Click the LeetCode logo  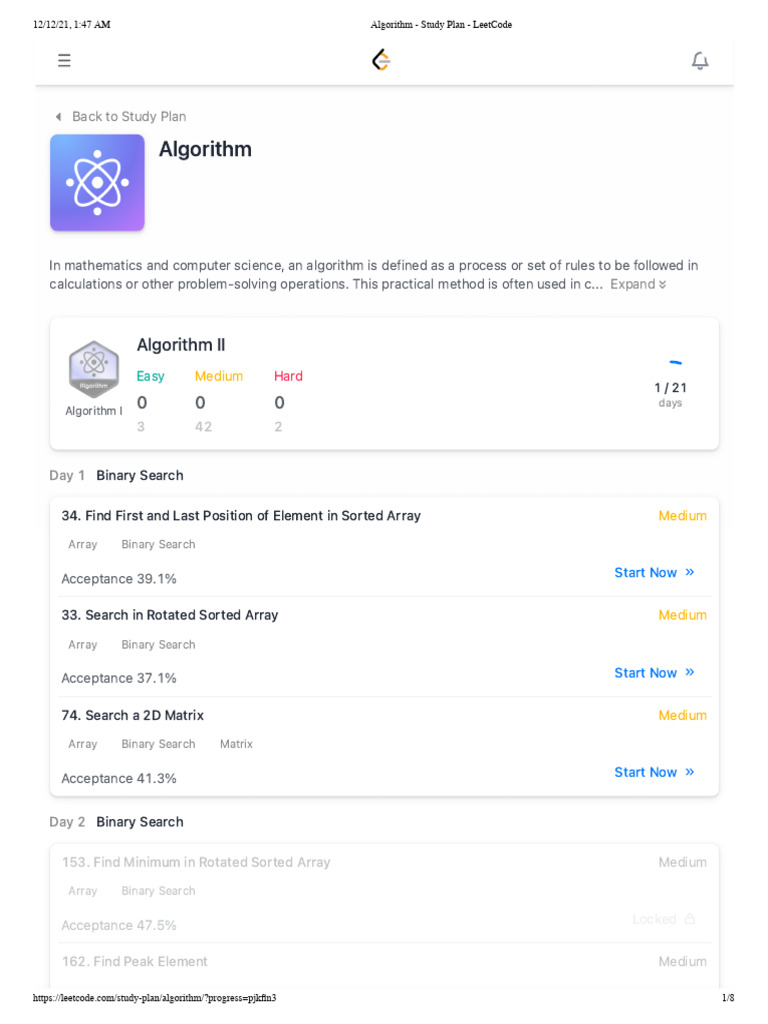pyautogui.click(x=381, y=60)
